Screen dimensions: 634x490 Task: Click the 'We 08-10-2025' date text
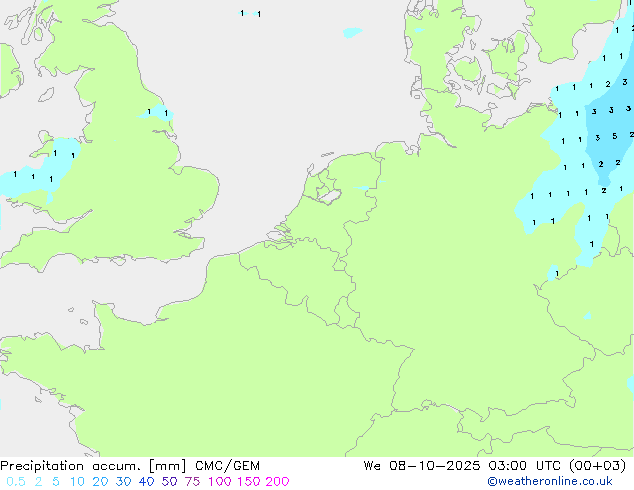pyautogui.click(x=422, y=466)
